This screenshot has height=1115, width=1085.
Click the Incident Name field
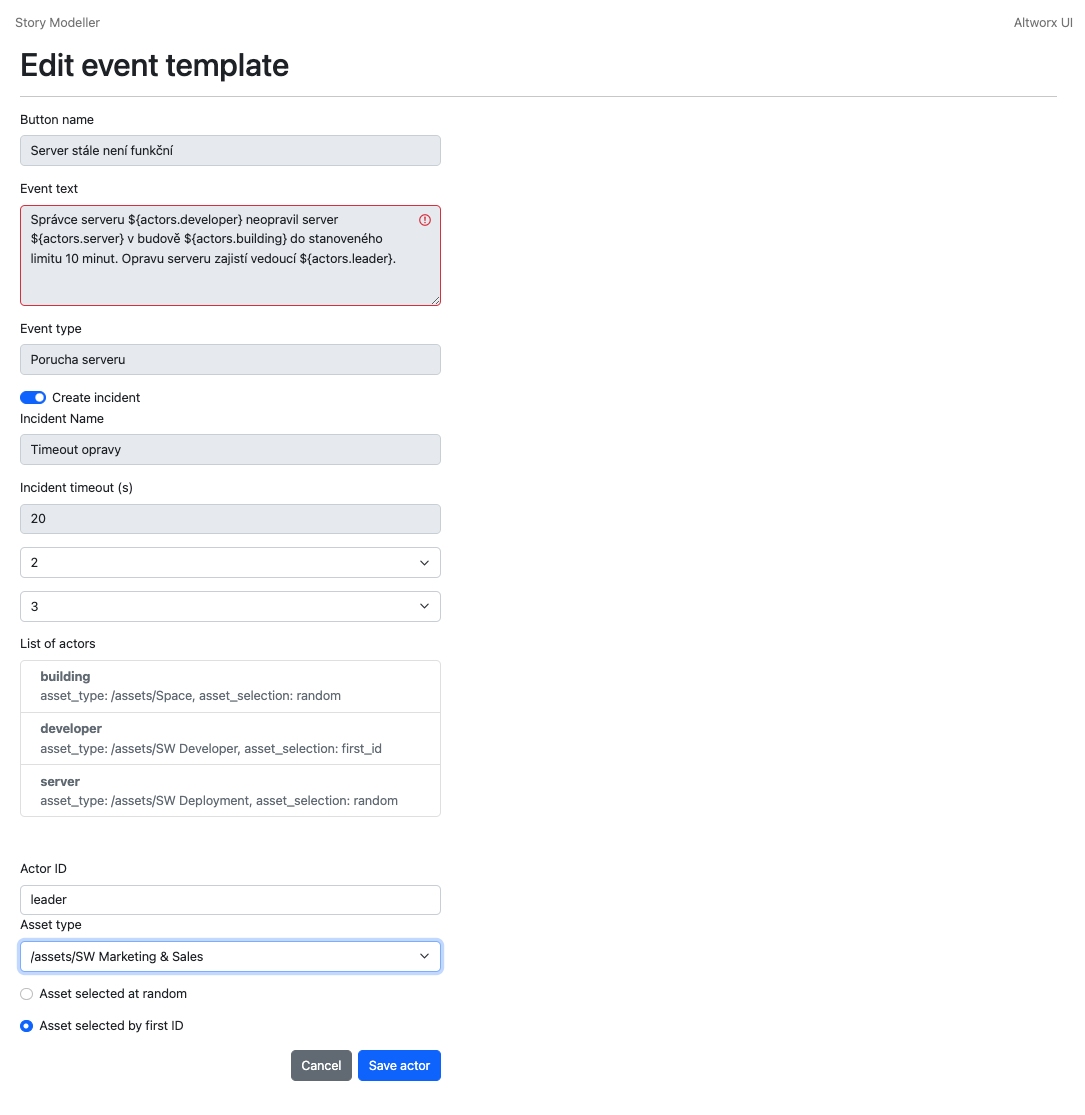pos(230,450)
